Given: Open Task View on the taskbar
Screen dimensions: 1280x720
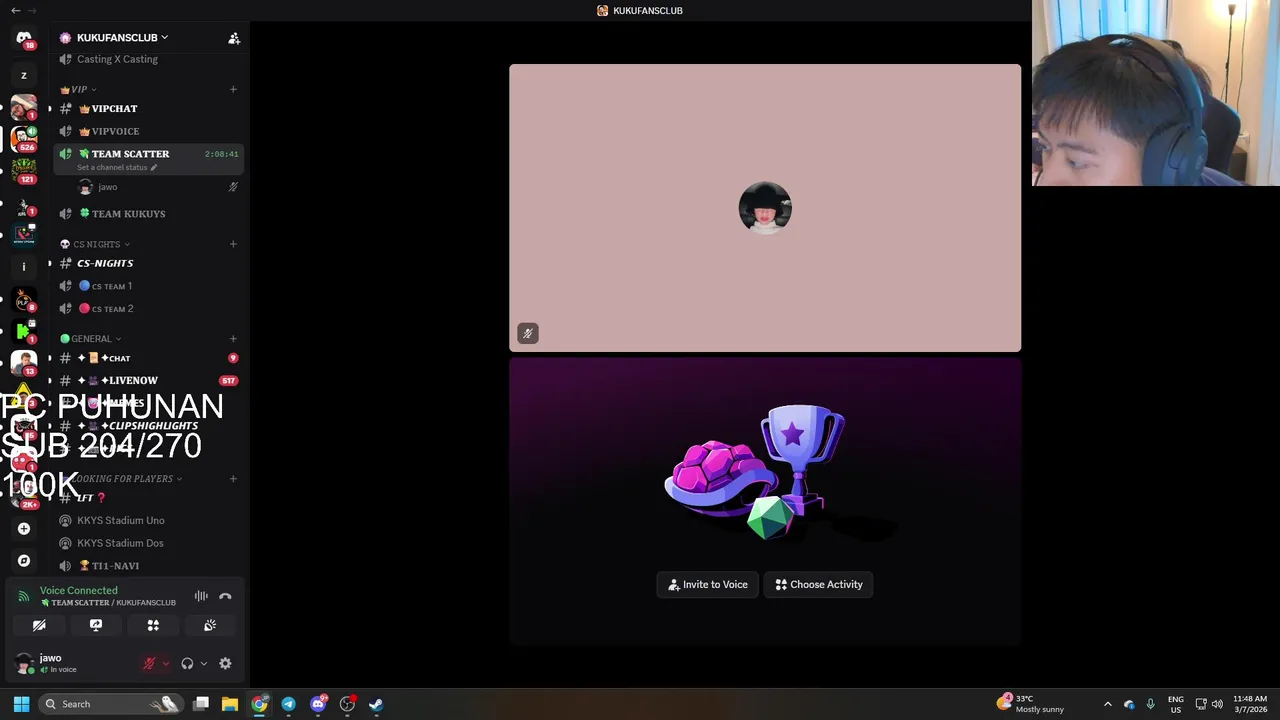Looking at the screenshot, I should point(201,704).
